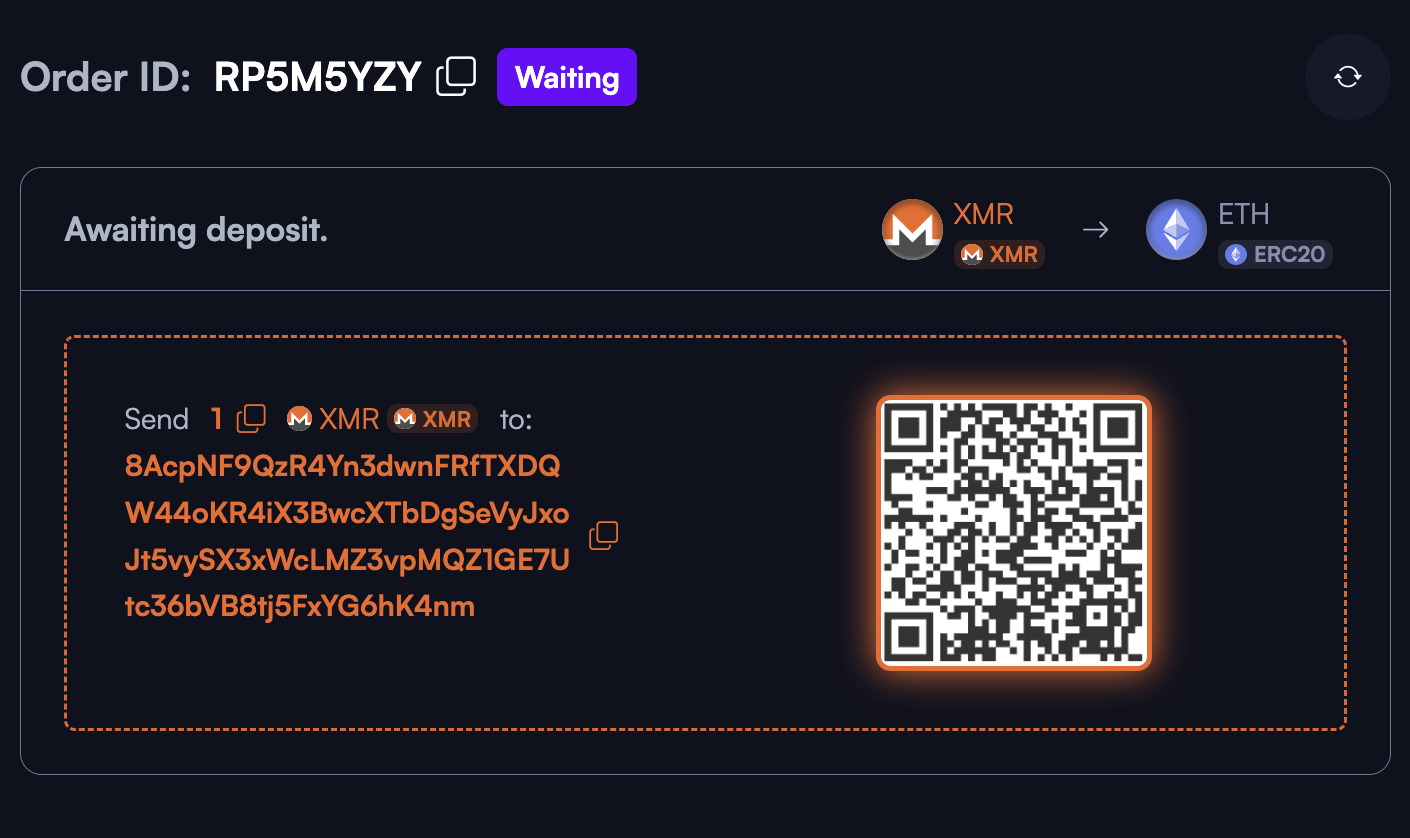Click the 'Order ID:' label
1410x838 pixels.
(x=105, y=77)
